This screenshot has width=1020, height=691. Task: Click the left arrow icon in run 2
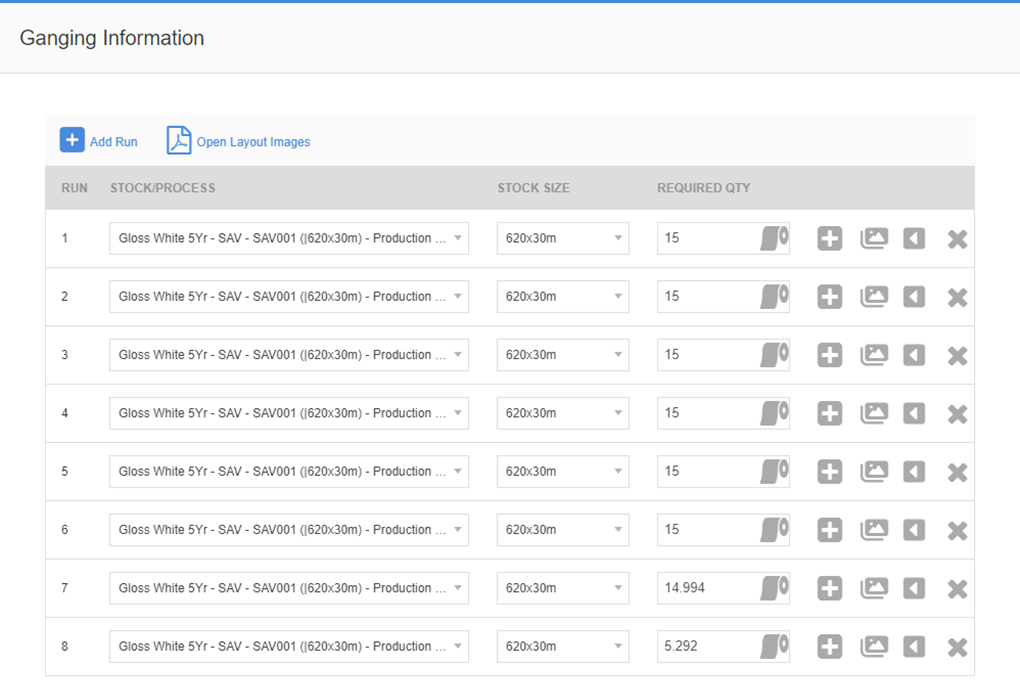point(914,297)
